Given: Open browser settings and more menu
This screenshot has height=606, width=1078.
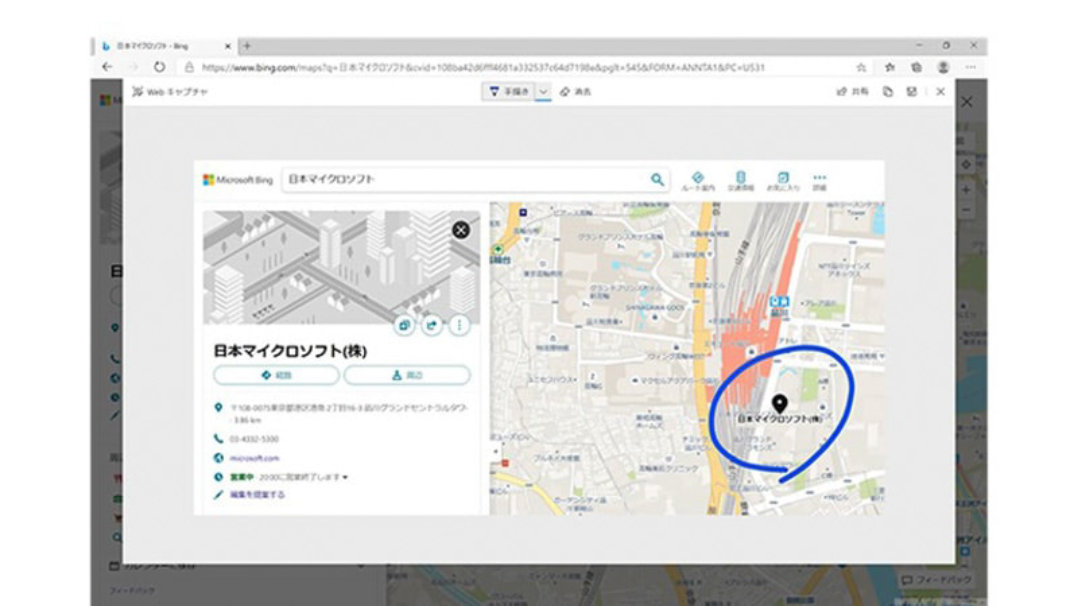Looking at the screenshot, I should [x=971, y=67].
